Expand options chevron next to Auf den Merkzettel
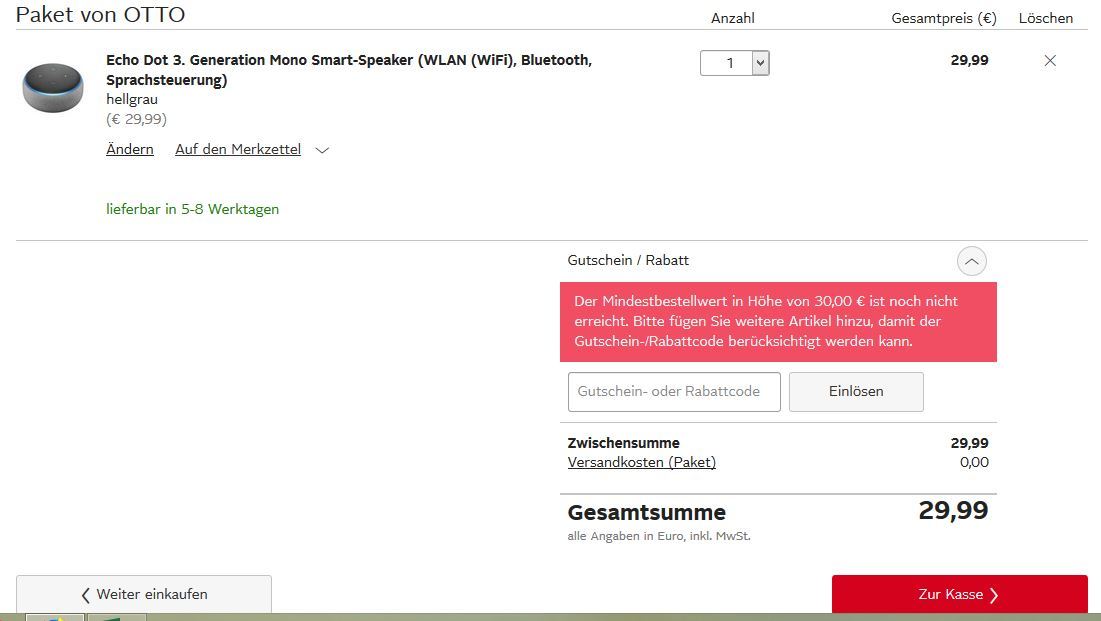The image size is (1101, 621). click(x=322, y=150)
